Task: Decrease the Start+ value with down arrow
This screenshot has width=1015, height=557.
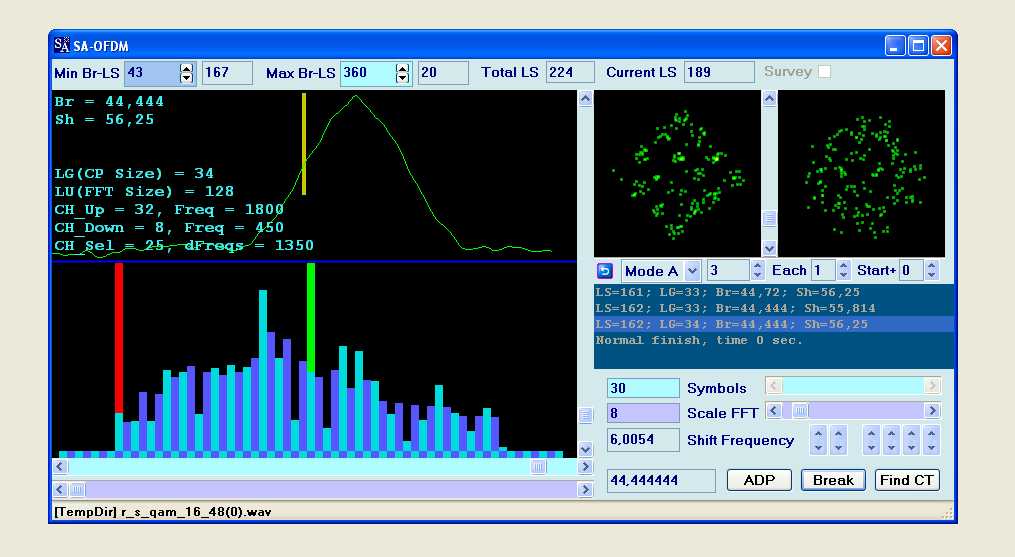Action: point(931,275)
